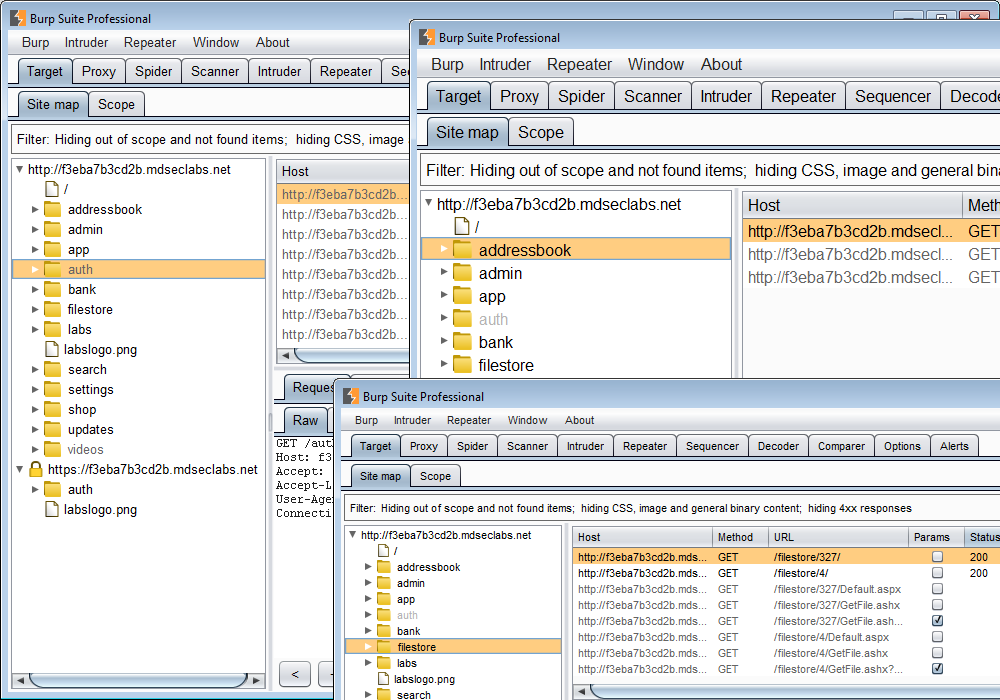The image size is (1000, 700).
Task: Open the Scope sub-tab in the back-left window
Action: coord(116,105)
